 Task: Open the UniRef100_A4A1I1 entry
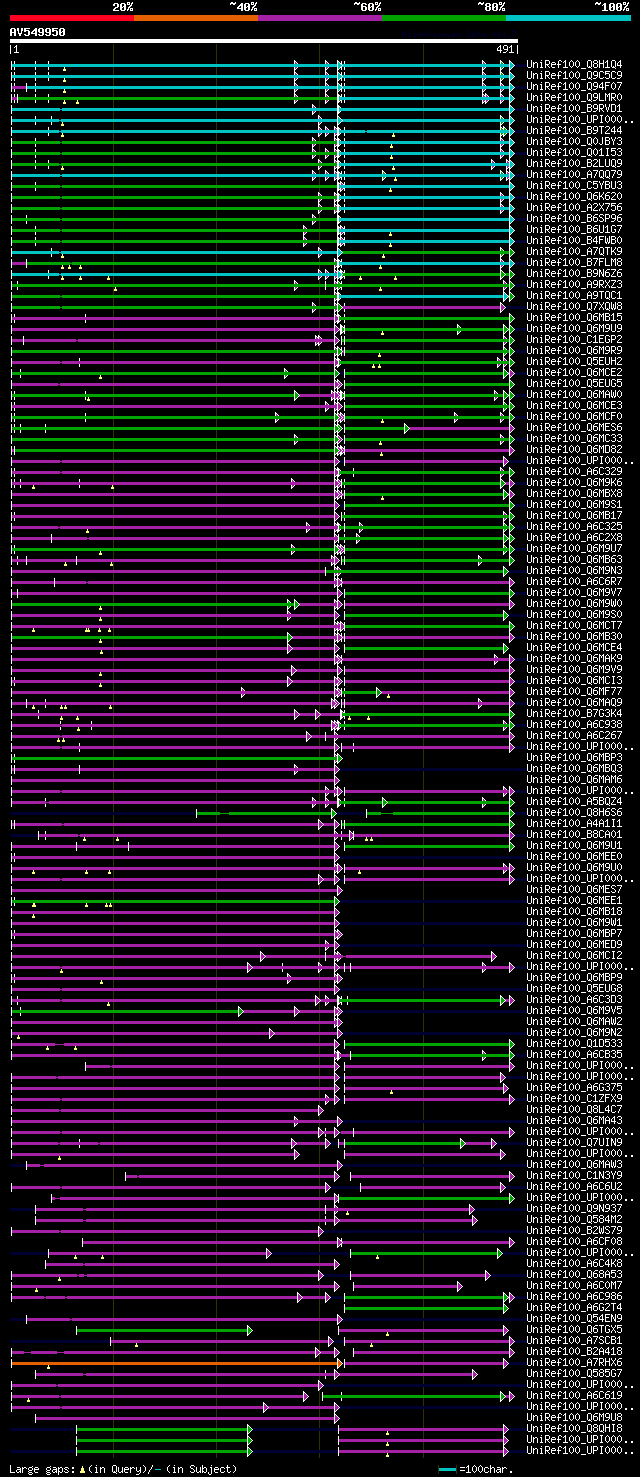click(x=574, y=823)
